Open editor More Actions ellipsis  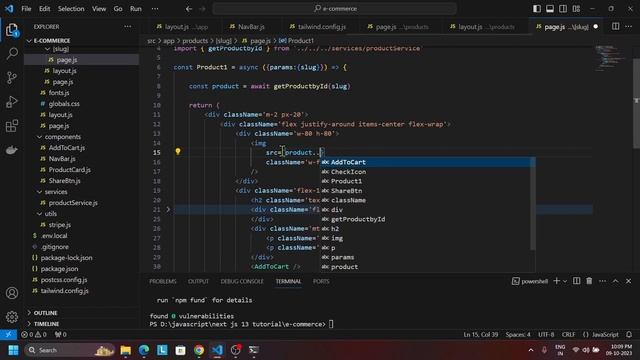tap(628, 27)
